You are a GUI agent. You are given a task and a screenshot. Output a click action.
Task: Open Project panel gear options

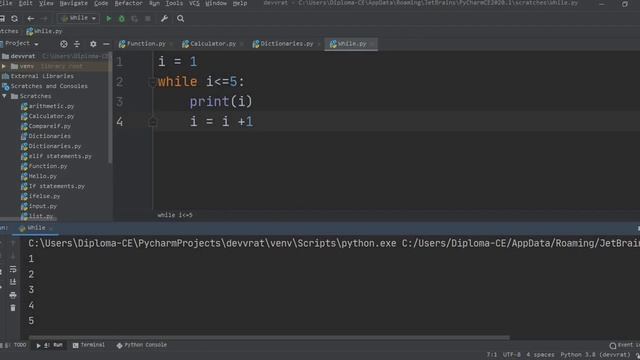(x=93, y=44)
